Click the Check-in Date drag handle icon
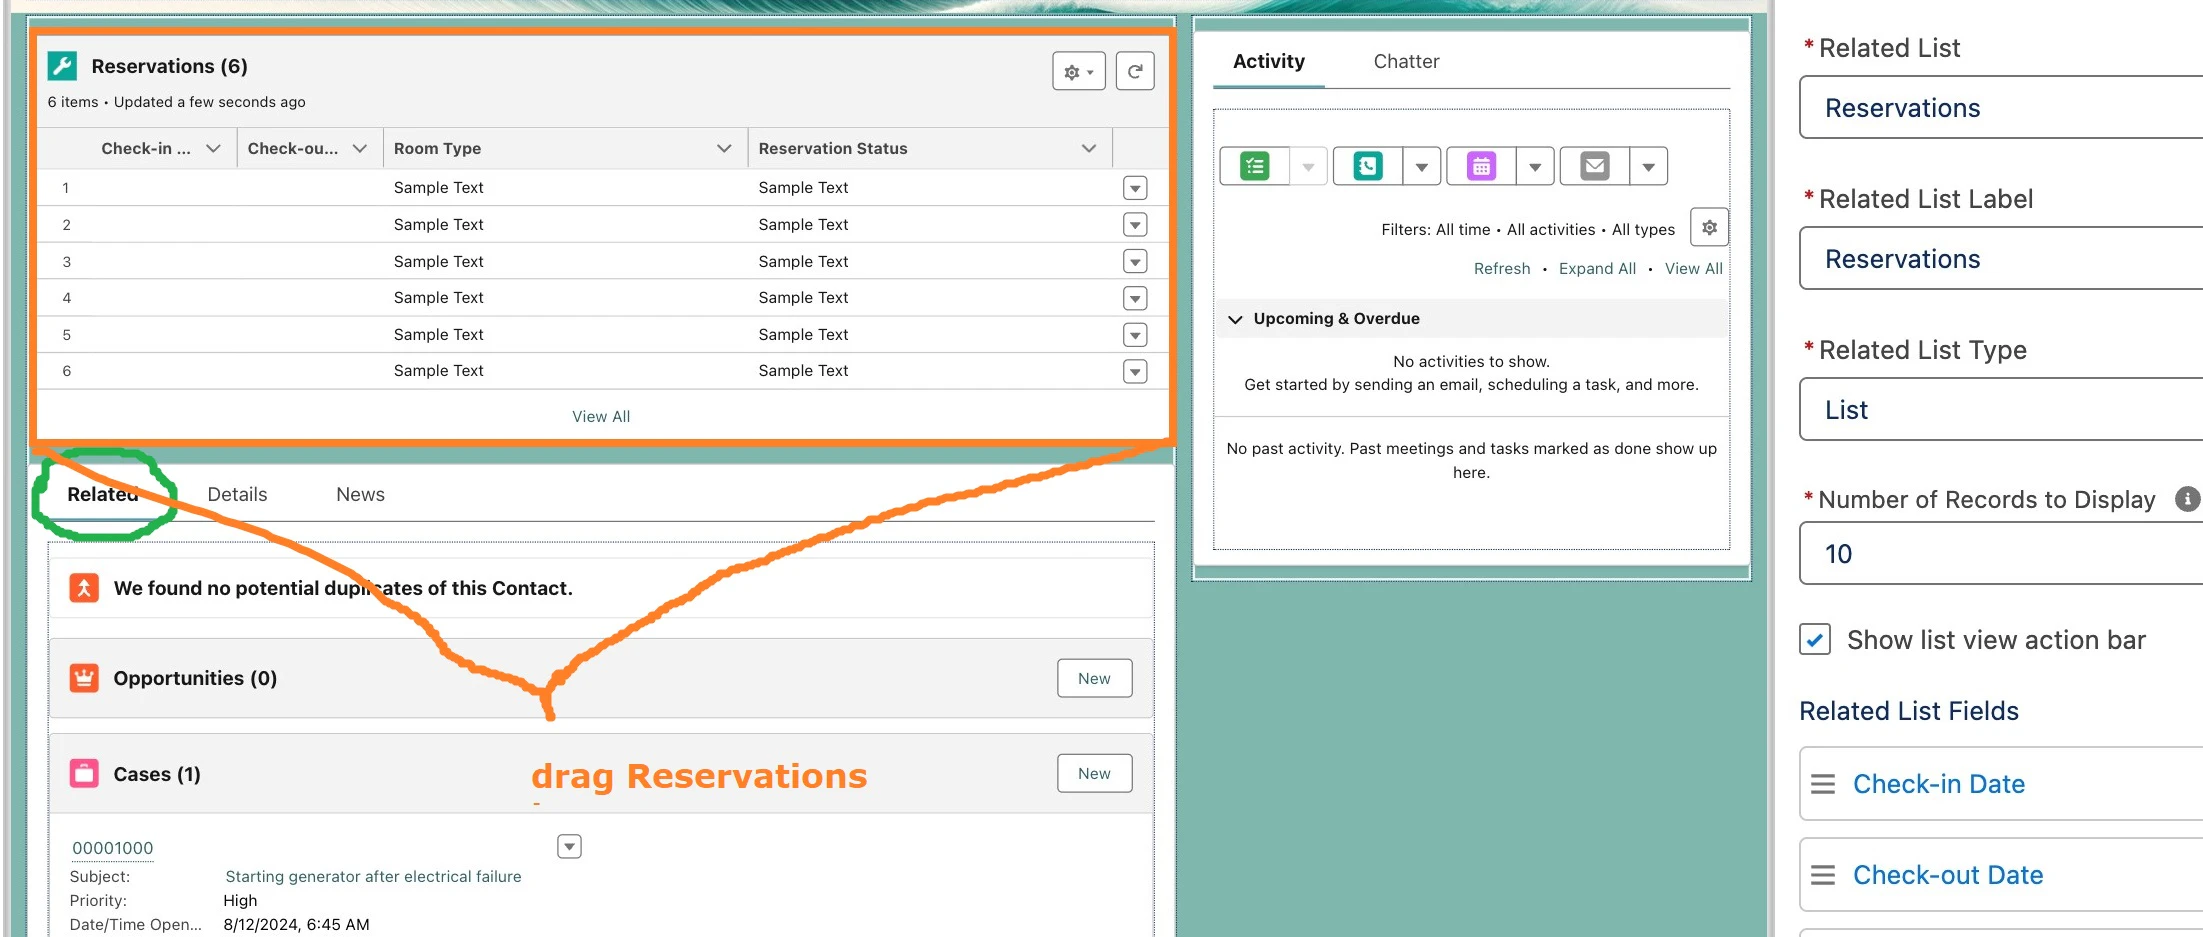 click(1823, 784)
